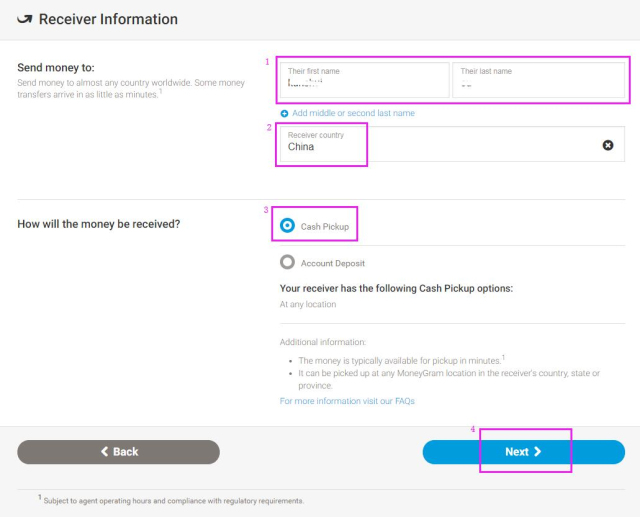640x517 pixels.
Task: Click the right chevron on the Next button
Action: [x=538, y=452]
